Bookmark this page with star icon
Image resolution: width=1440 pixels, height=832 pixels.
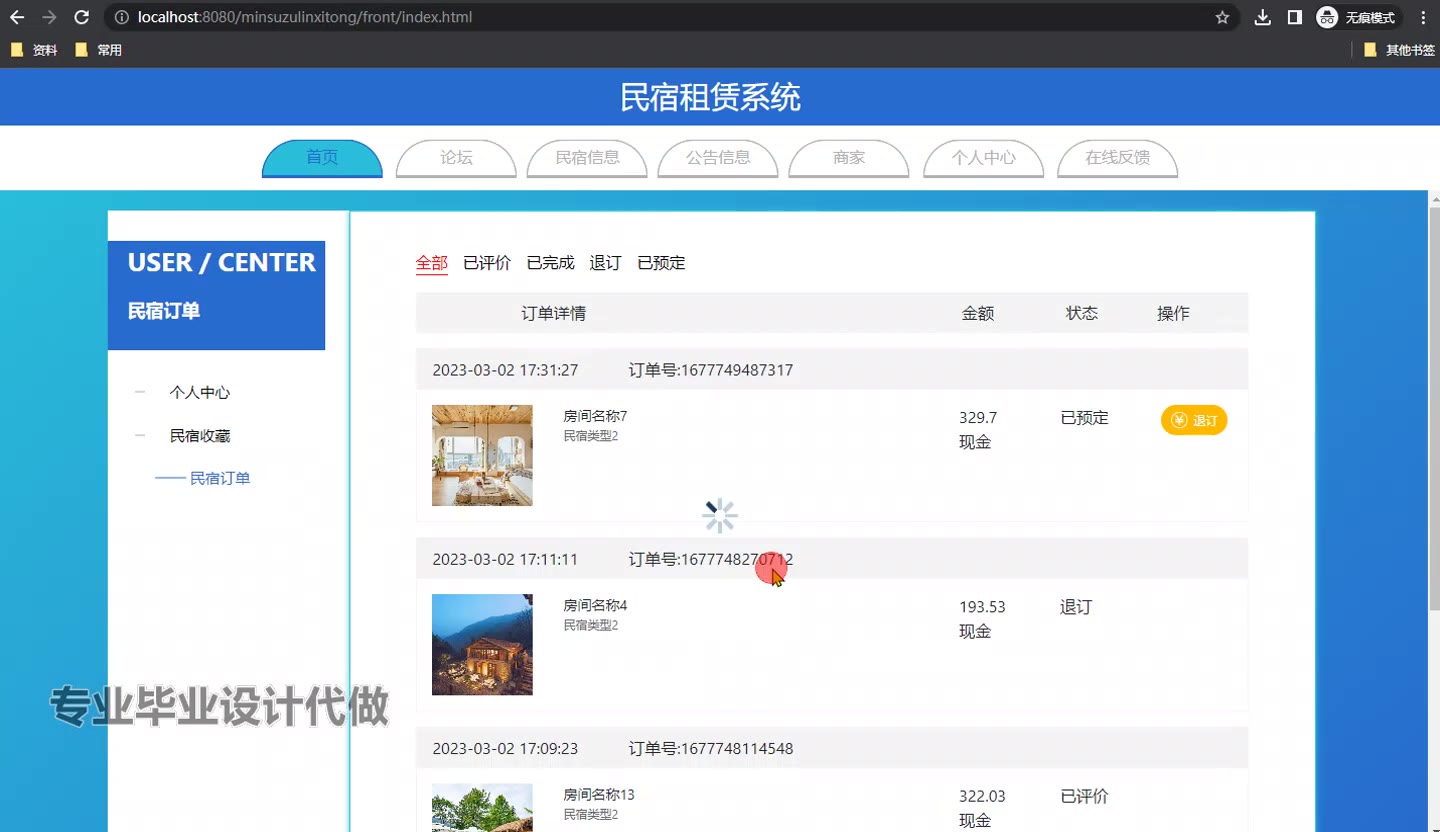1222,17
